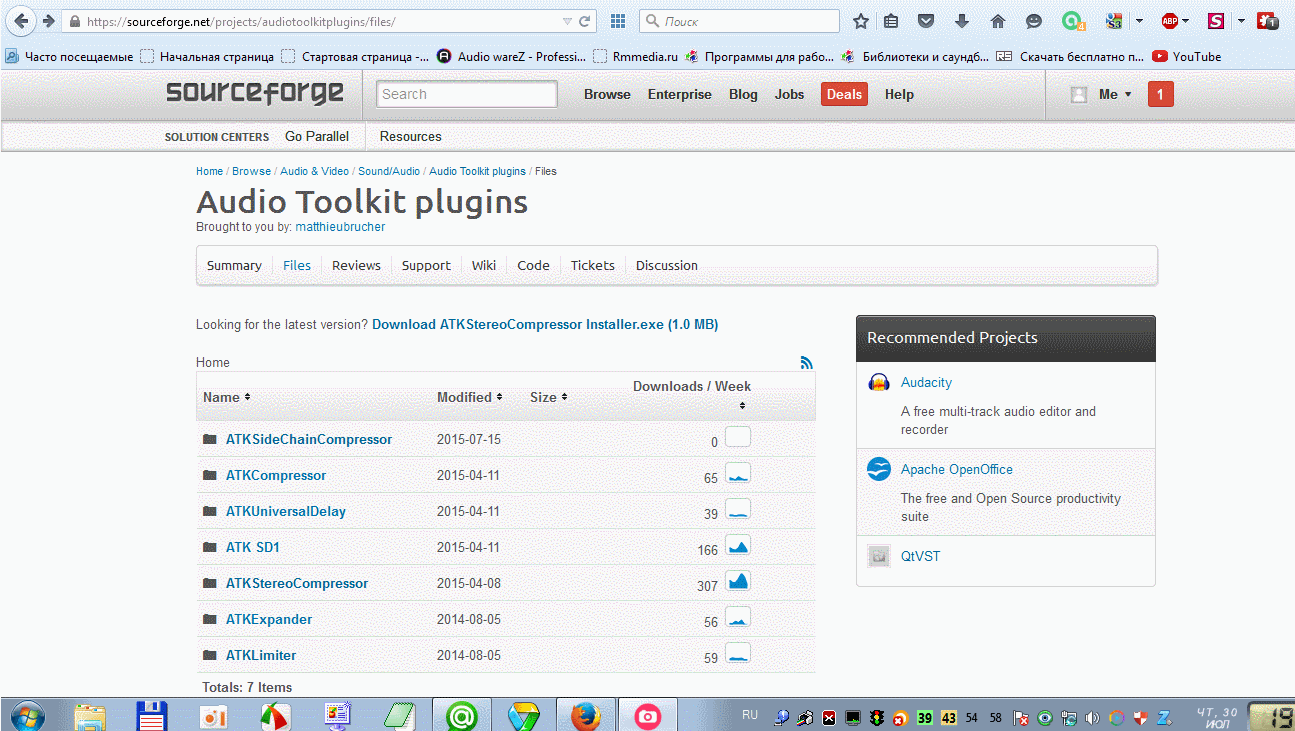This screenshot has height=731, width=1295.
Task: Open the ATKSideChainCompressor folder
Action: 309,439
